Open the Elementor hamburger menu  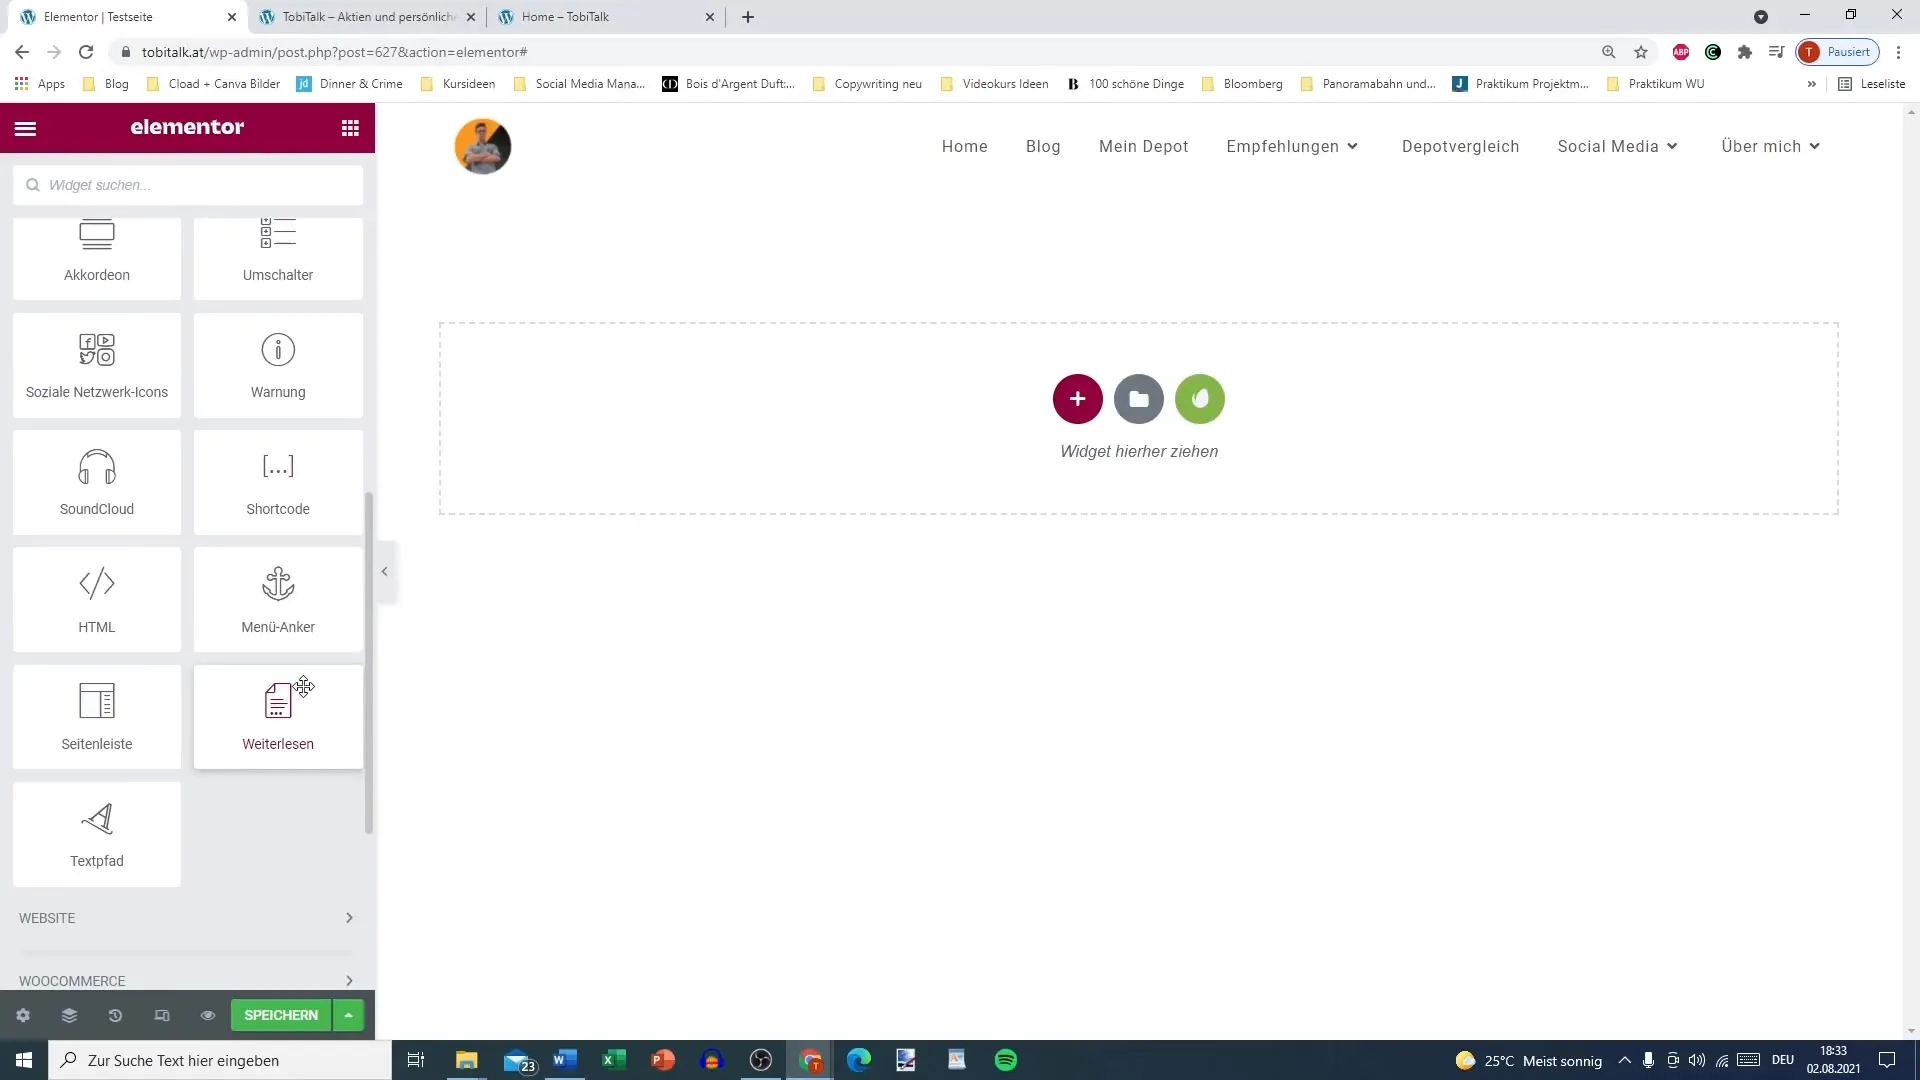click(25, 128)
